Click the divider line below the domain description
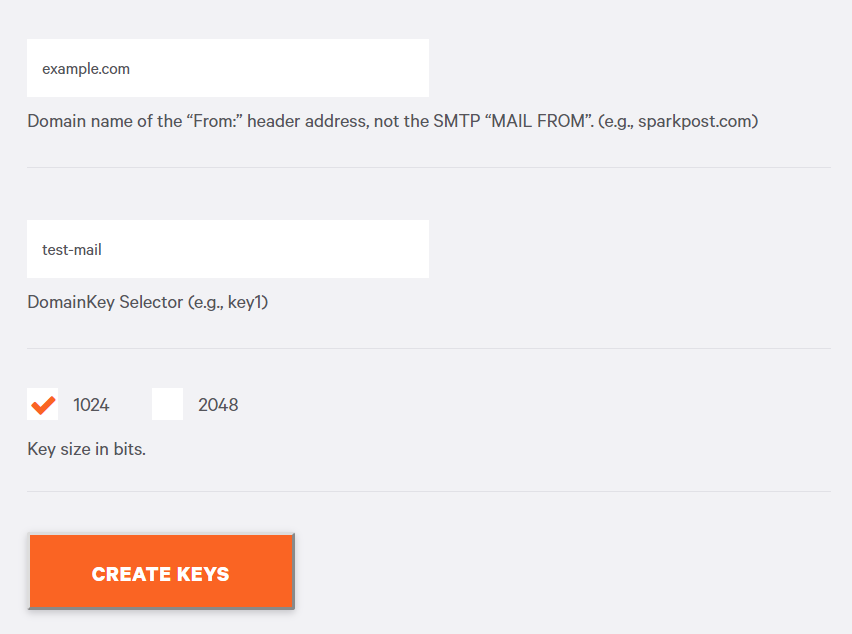Viewport: 852px width, 634px height. tap(428, 167)
